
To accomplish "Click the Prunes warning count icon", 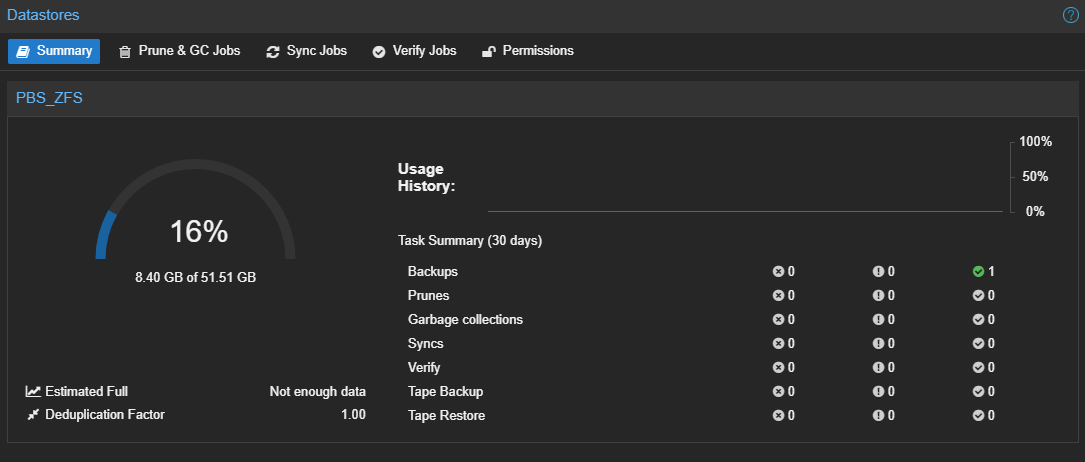I will pos(878,295).
